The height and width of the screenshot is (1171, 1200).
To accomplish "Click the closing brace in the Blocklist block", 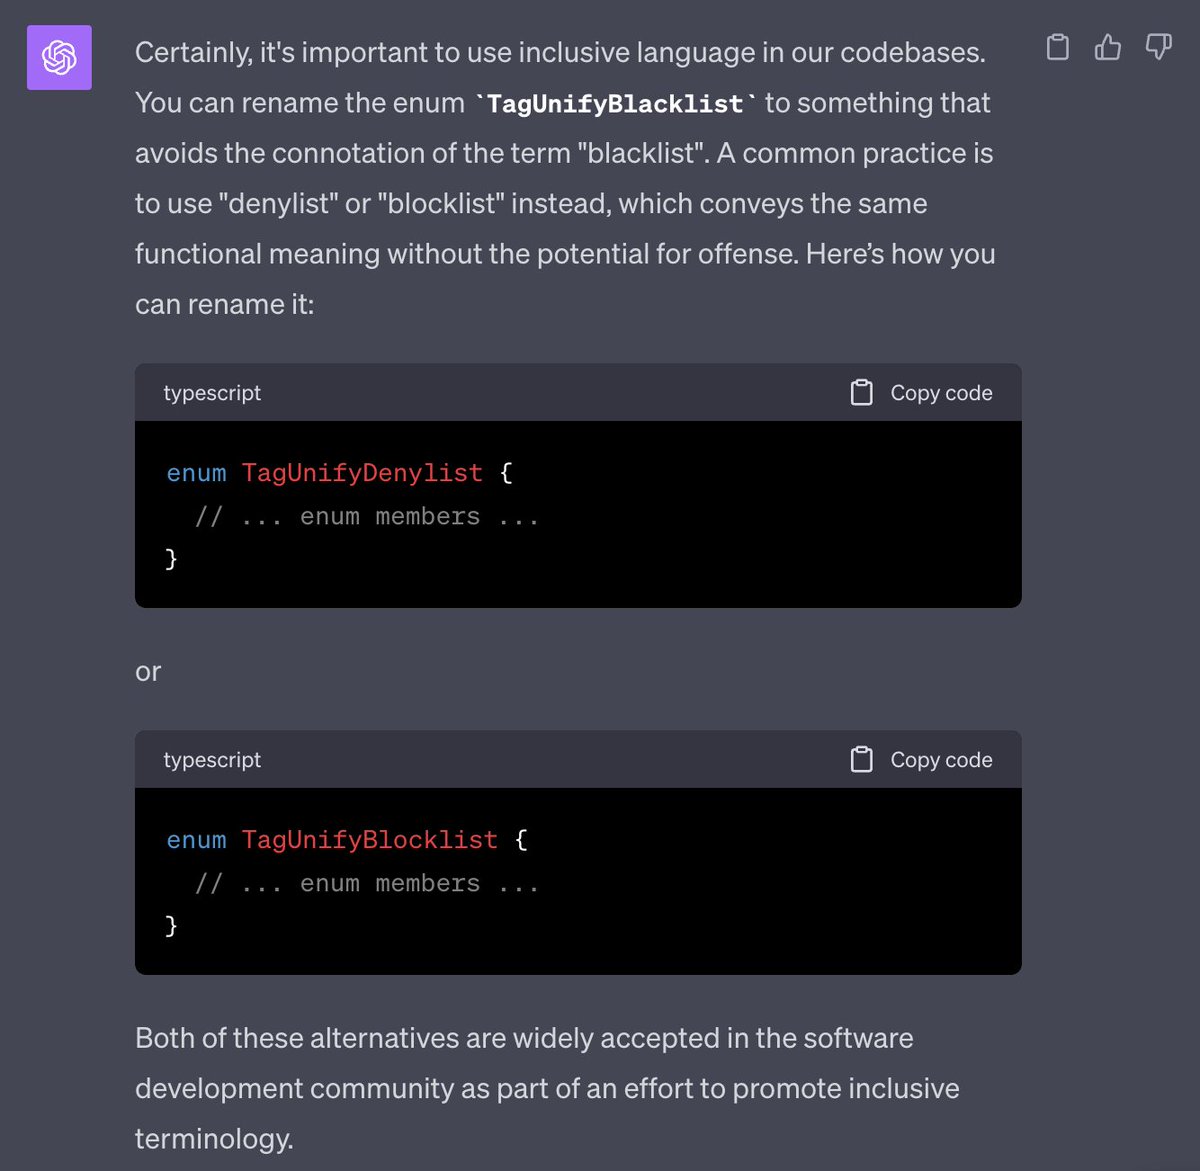I will (x=171, y=925).
